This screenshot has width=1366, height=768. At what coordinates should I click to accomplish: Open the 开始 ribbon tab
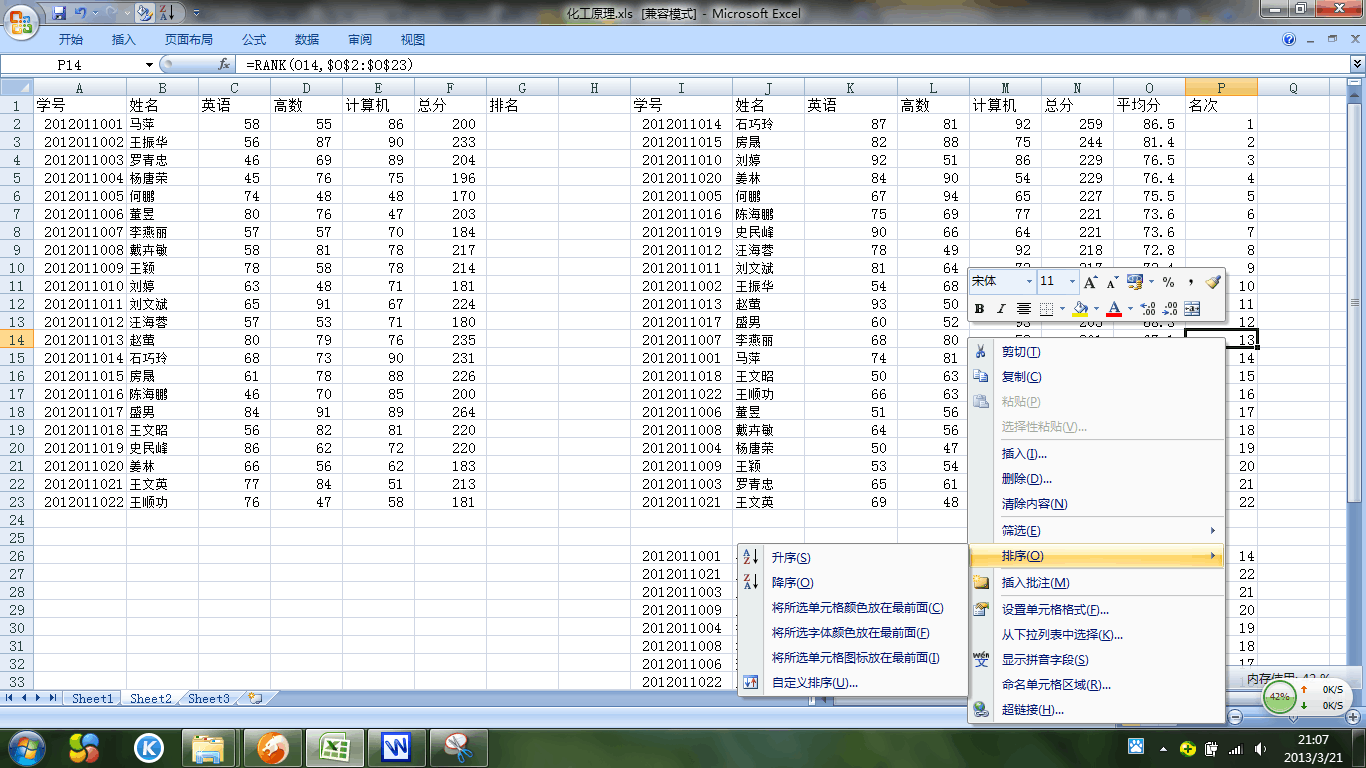pyautogui.click(x=71, y=40)
